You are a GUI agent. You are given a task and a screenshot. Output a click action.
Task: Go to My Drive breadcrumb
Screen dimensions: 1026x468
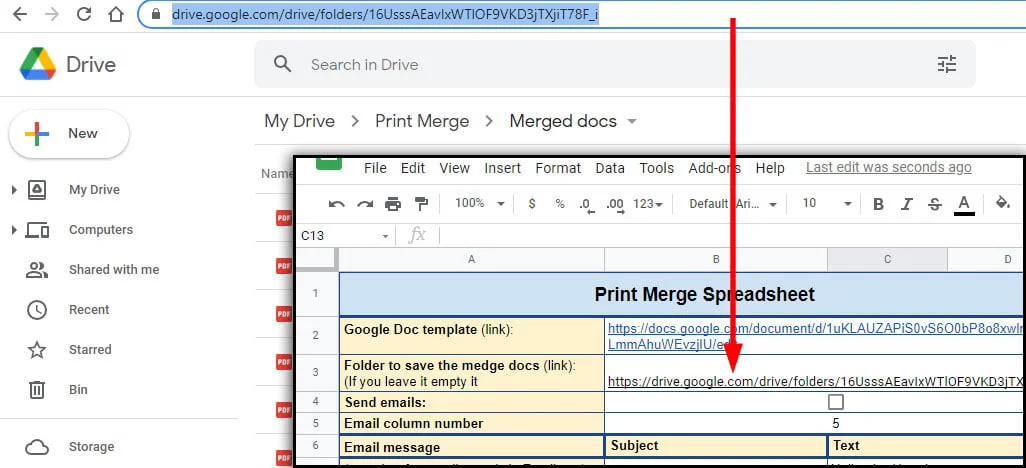coord(300,122)
